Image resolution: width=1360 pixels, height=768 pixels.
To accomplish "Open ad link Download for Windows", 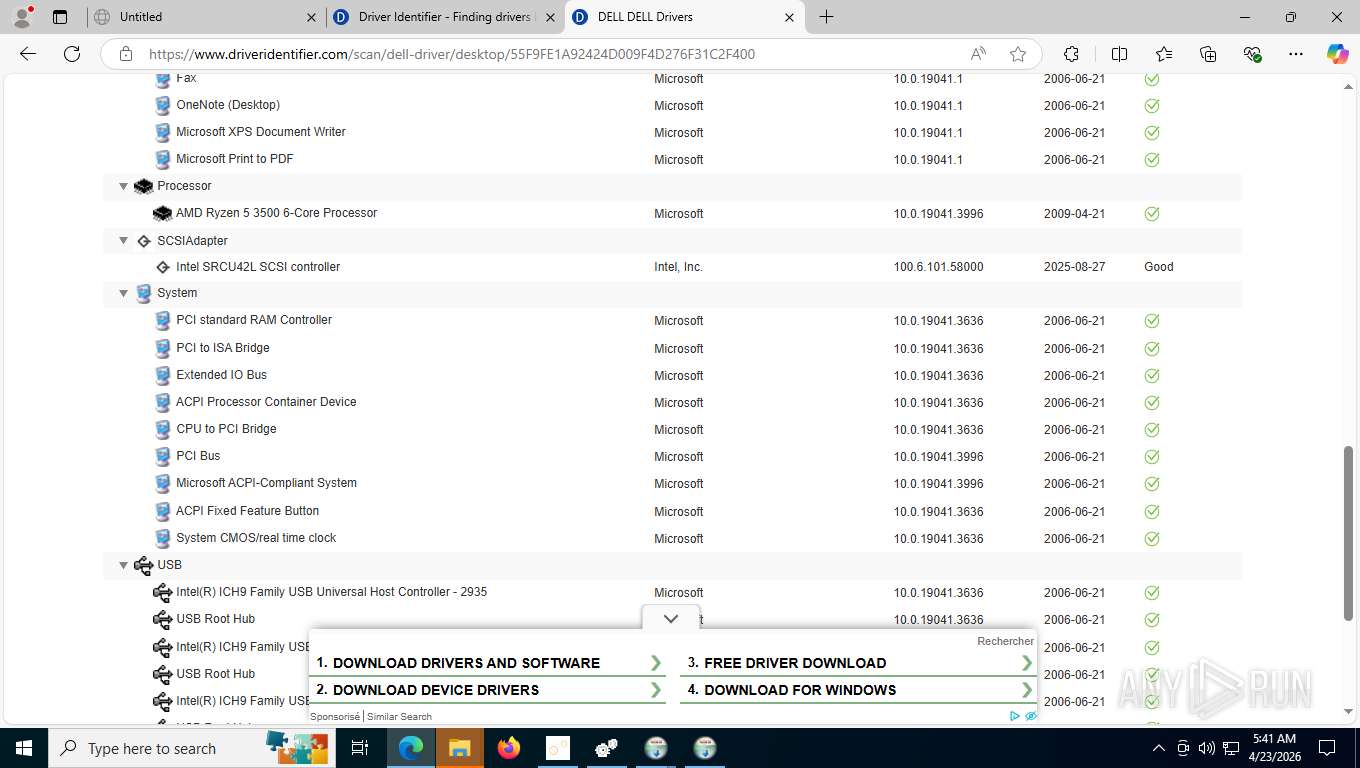I will click(859, 690).
